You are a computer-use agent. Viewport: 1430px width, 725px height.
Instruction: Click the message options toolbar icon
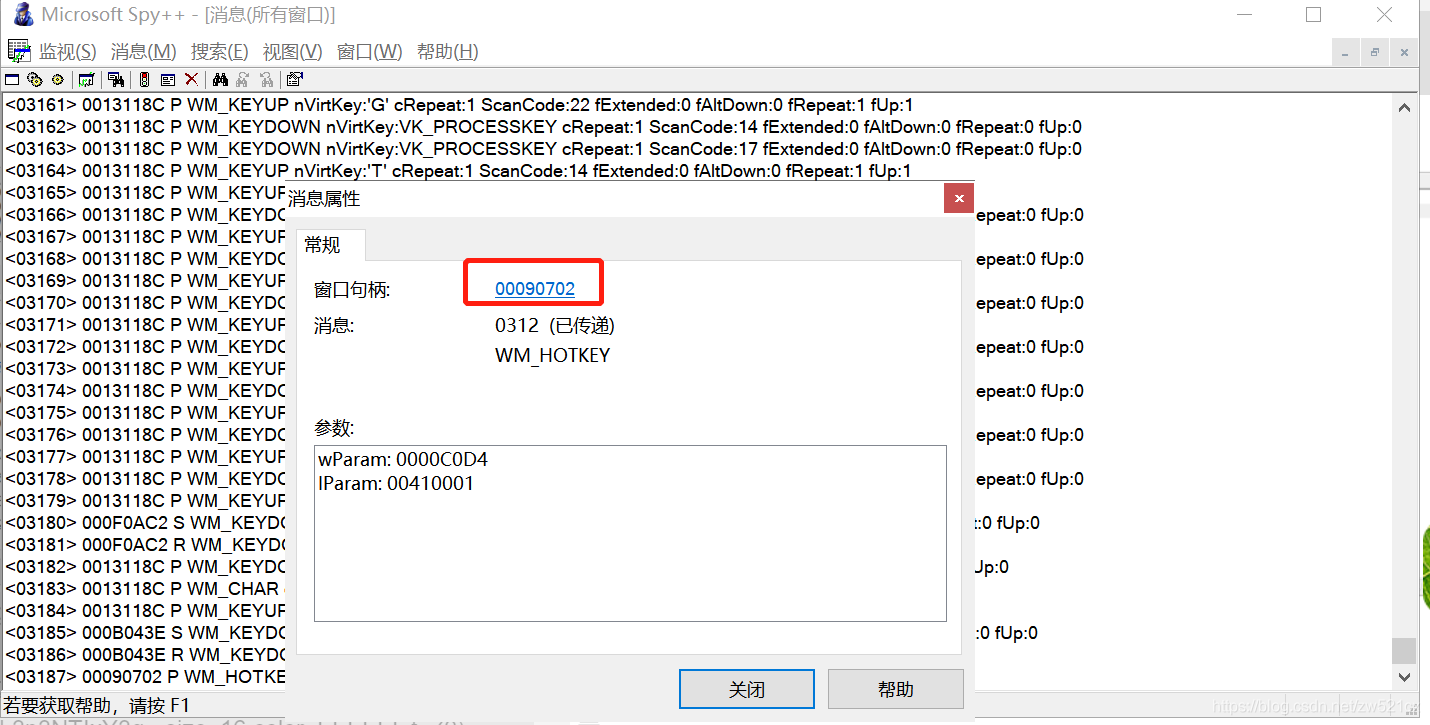coord(167,79)
